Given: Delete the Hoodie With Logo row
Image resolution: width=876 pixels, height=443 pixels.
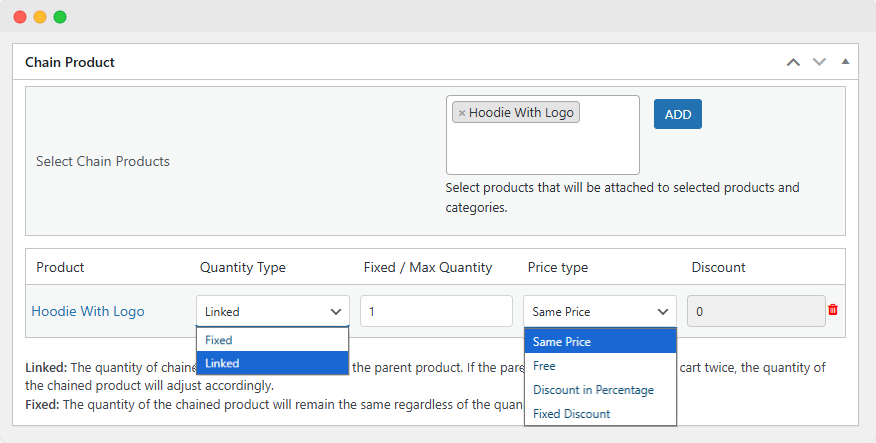Looking at the screenshot, I should coord(833,310).
